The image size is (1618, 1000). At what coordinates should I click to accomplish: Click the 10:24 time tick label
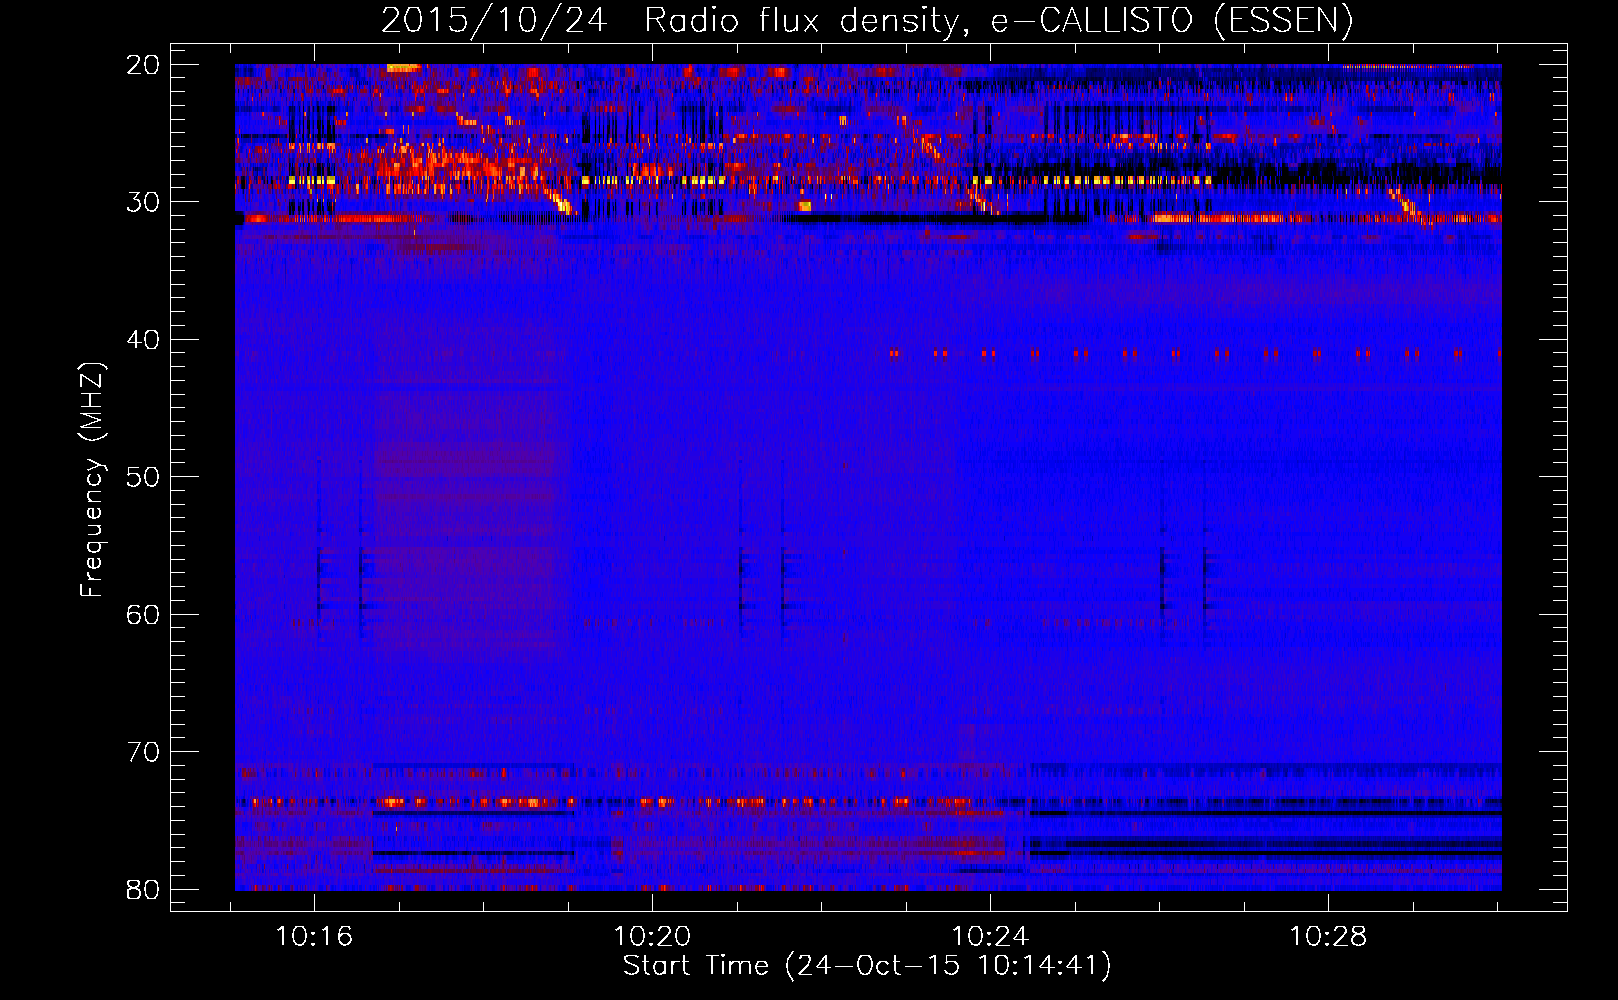click(990, 937)
